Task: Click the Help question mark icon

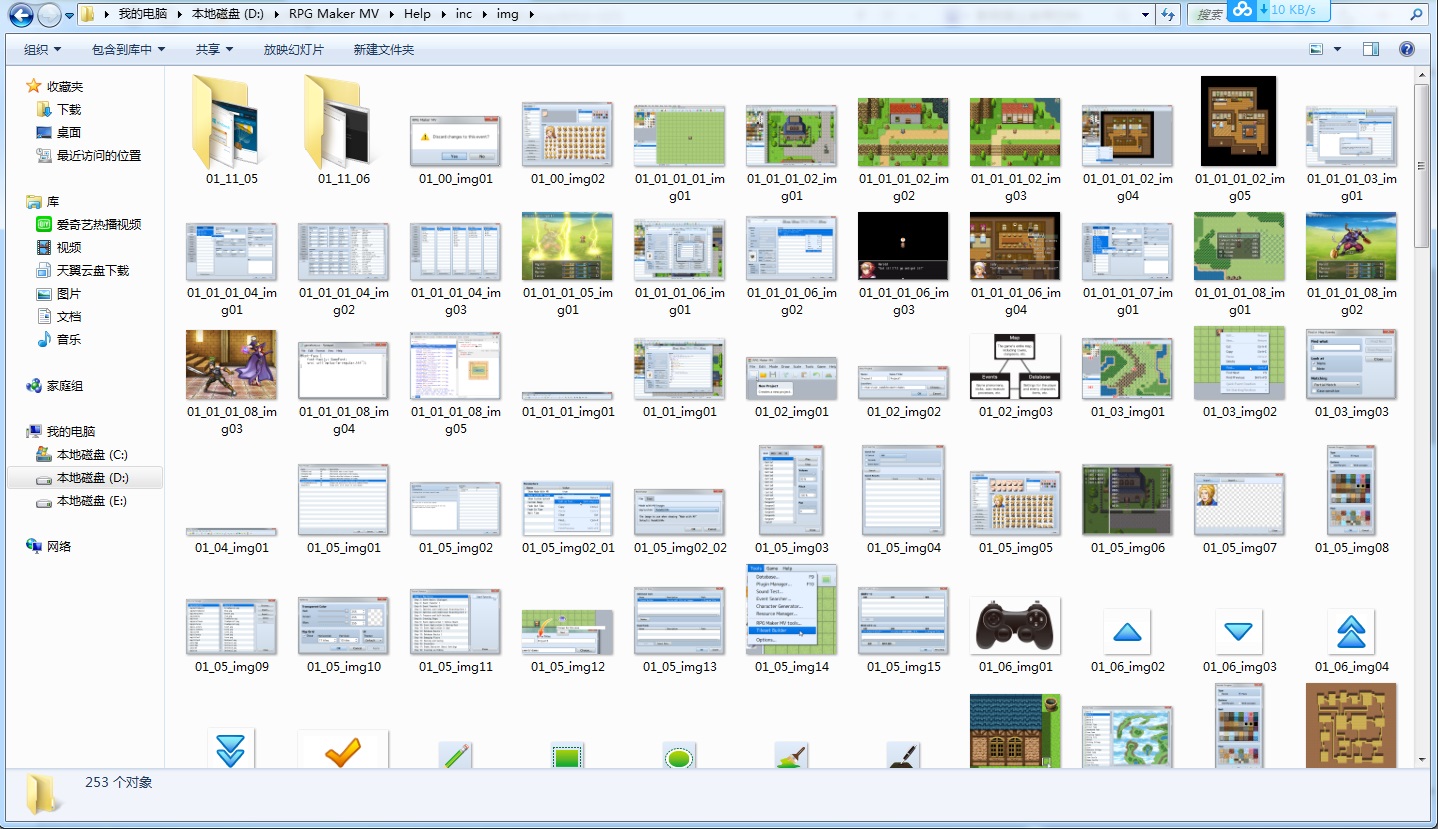Action: 1406,49
